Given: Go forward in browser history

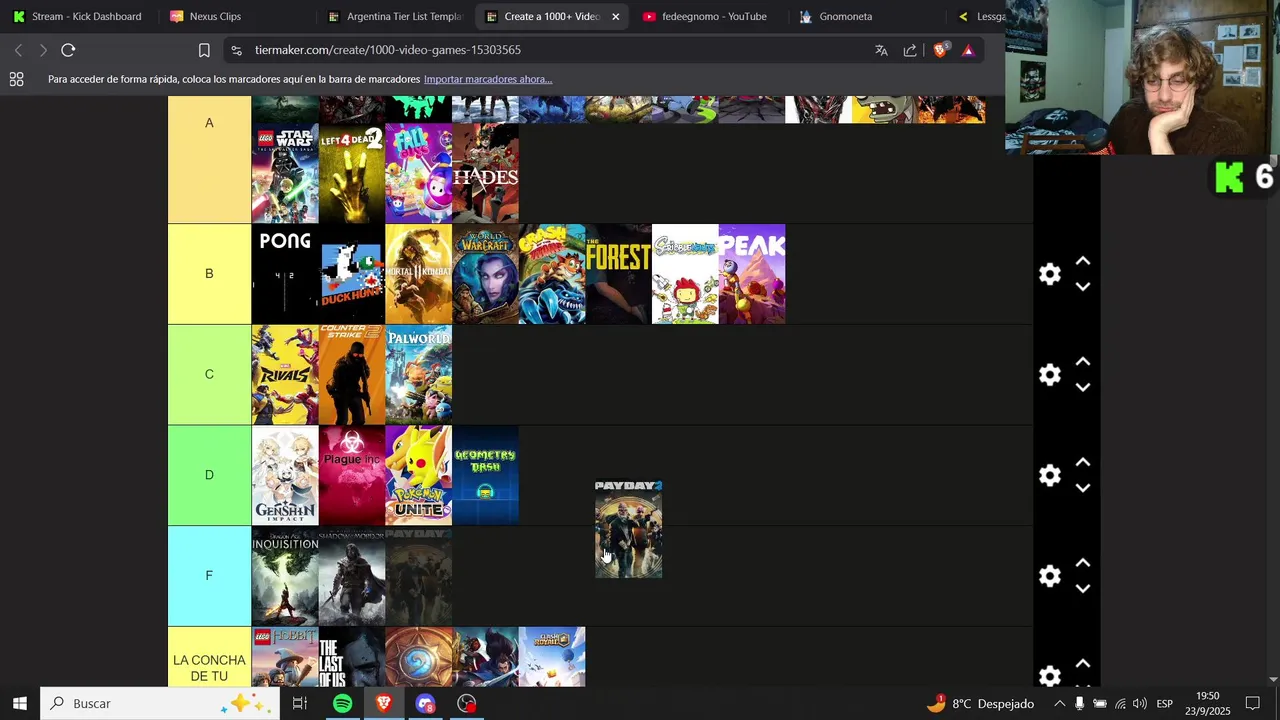Looking at the screenshot, I should coord(43,50).
